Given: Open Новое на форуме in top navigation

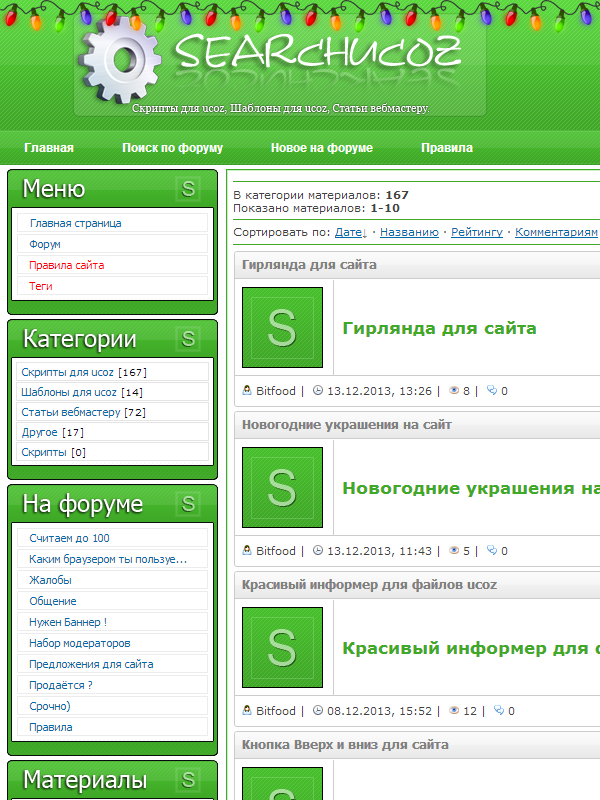Looking at the screenshot, I should point(322,148).
